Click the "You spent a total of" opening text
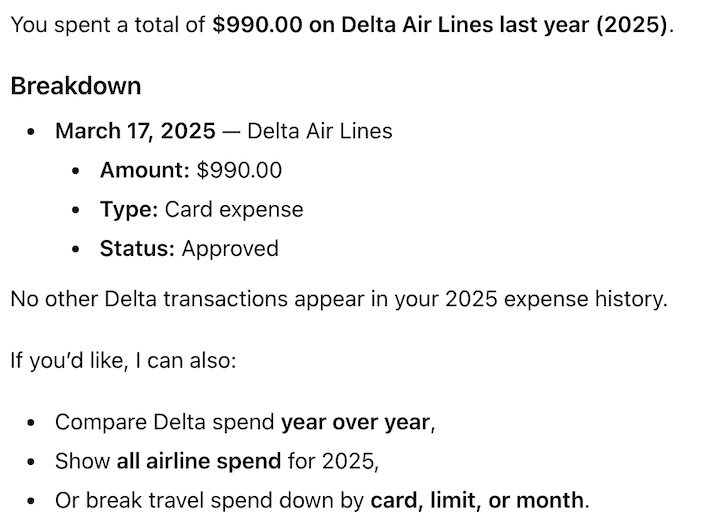 tap(108, 25)
